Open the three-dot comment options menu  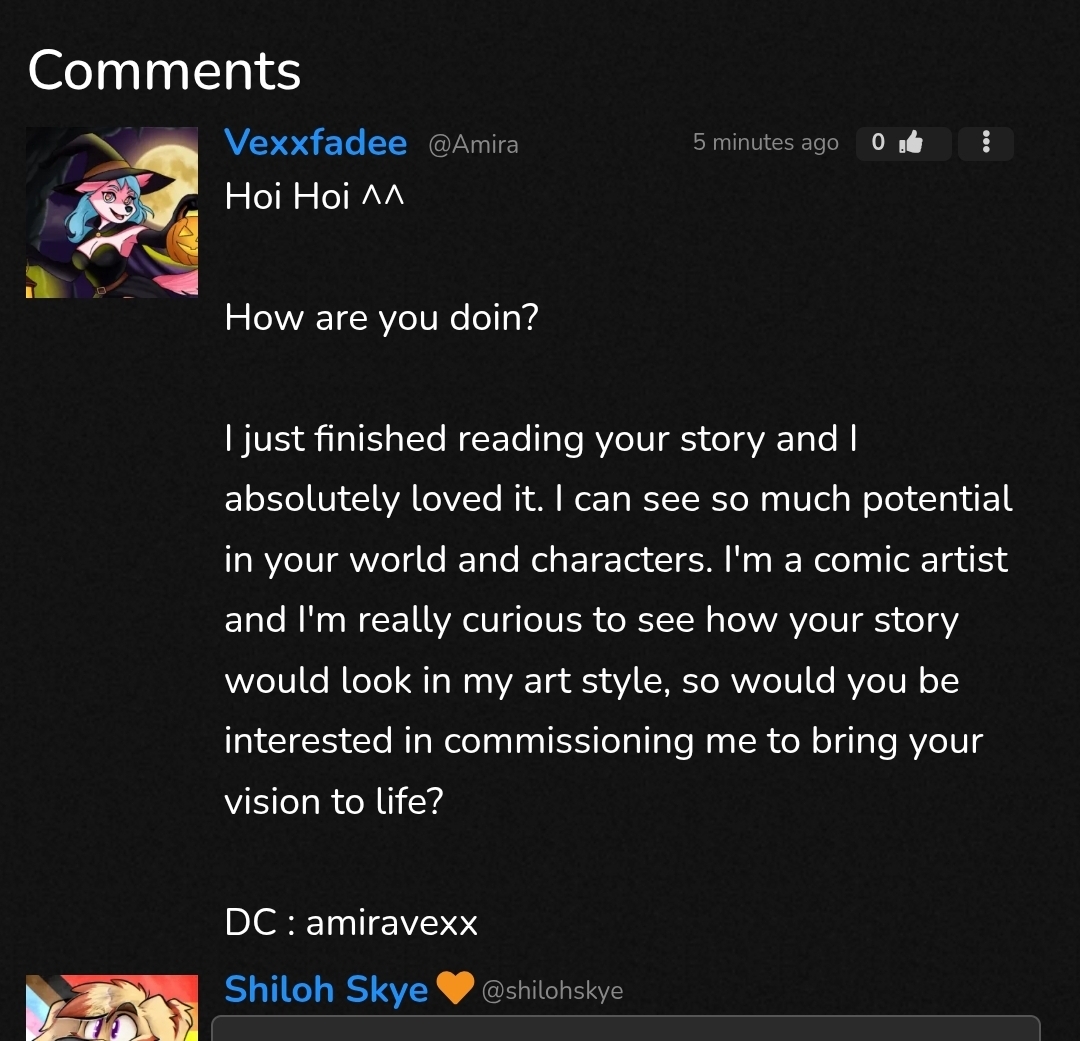point(986,143)
